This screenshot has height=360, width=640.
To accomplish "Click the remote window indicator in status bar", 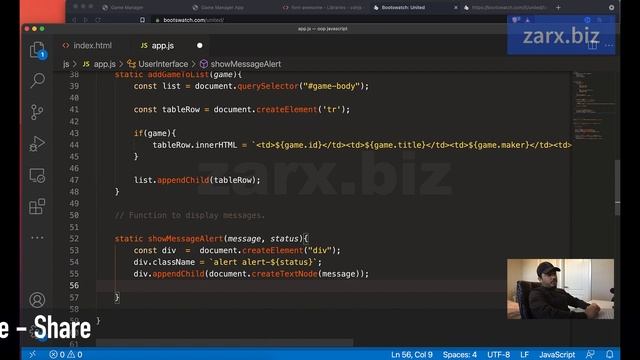I will pyautogui.click(x=32, y=354).
